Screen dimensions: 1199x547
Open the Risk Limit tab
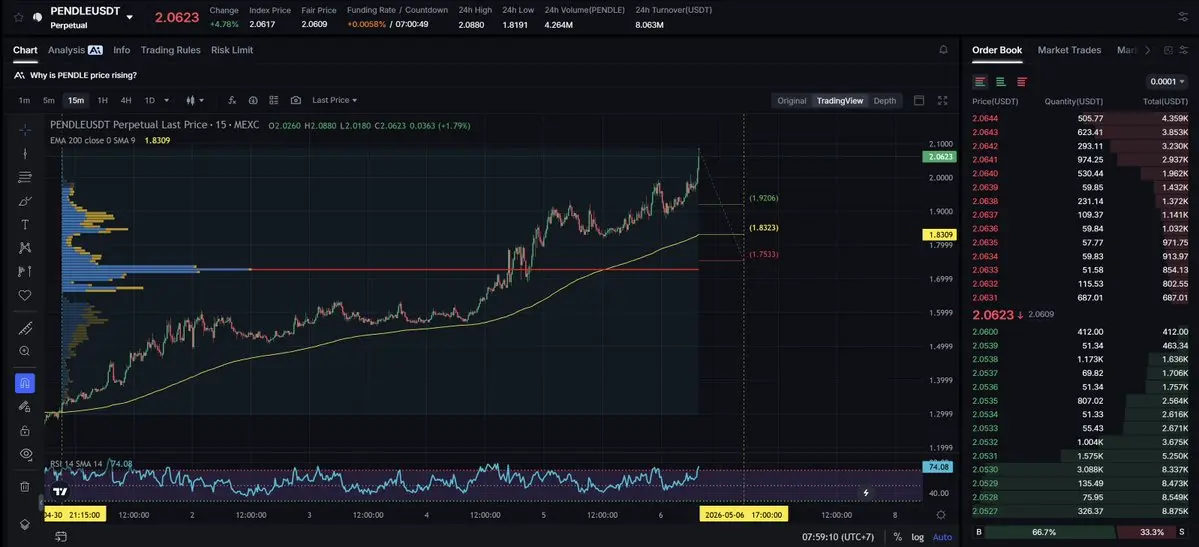232,50
